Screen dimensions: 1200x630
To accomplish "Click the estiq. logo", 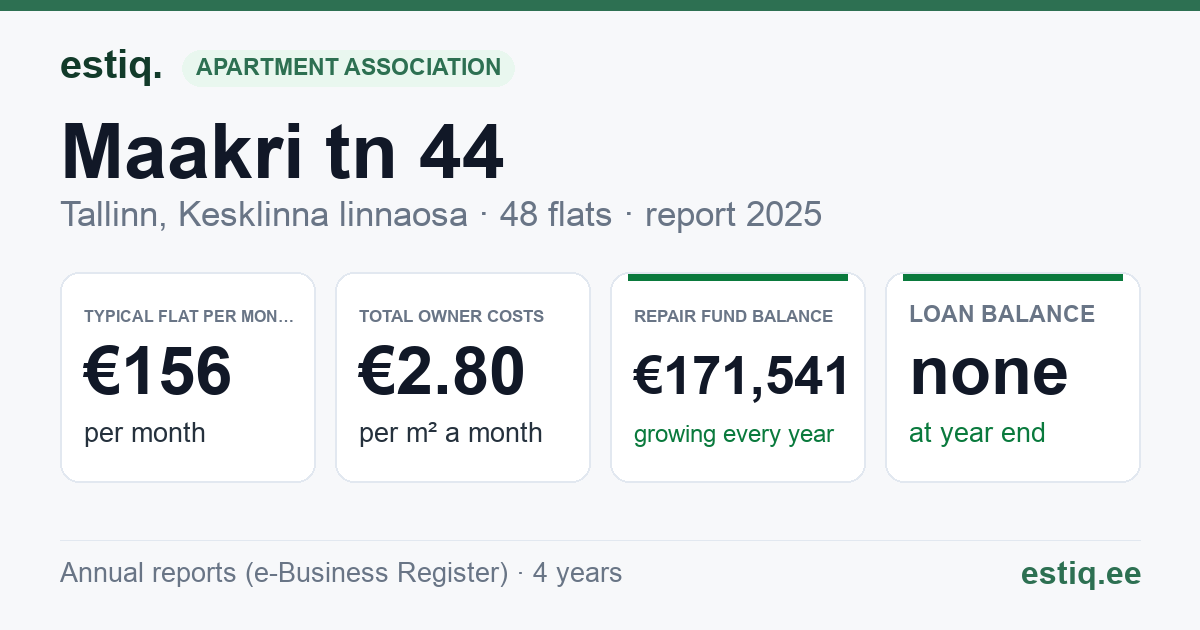I will click(x=110, y=67).
